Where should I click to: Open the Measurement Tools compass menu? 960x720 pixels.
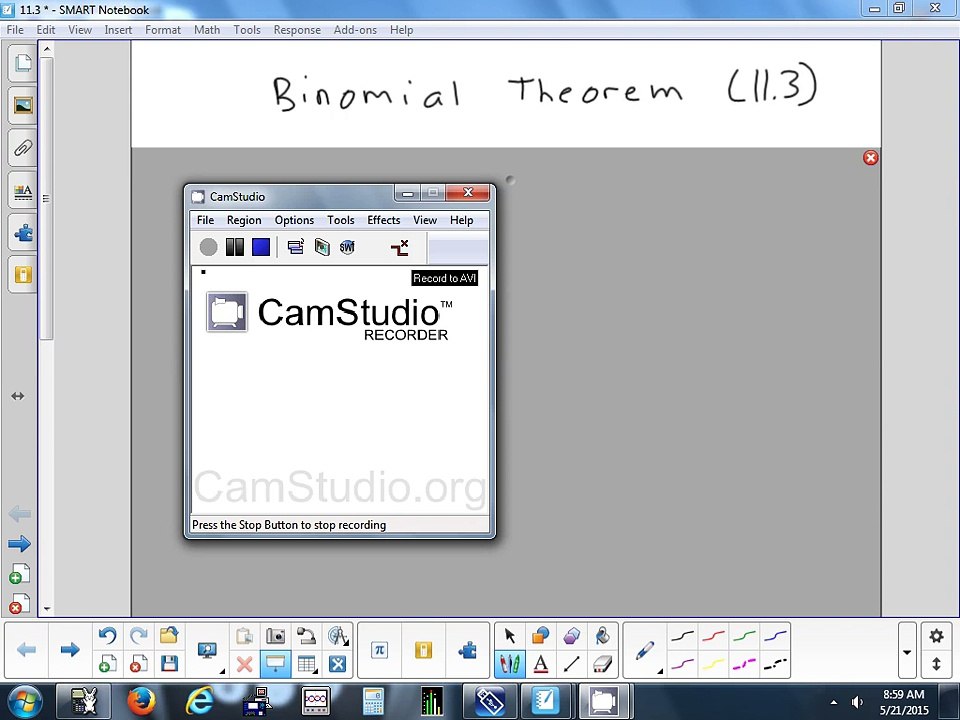[x=337, y=636]
